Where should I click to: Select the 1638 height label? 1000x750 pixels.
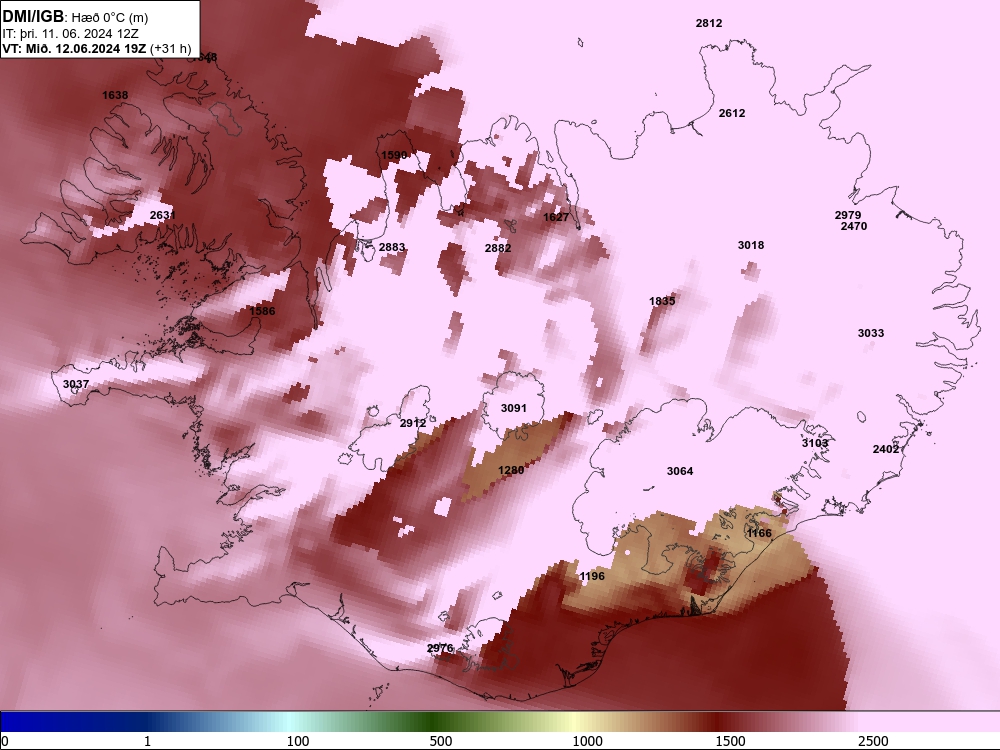(x=115, y=95)
